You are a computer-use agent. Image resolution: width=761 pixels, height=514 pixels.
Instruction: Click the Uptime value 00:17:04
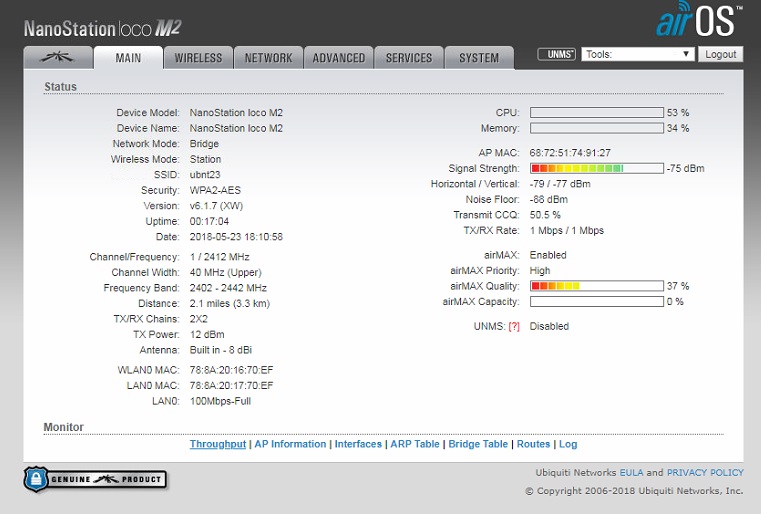(209, 221)
